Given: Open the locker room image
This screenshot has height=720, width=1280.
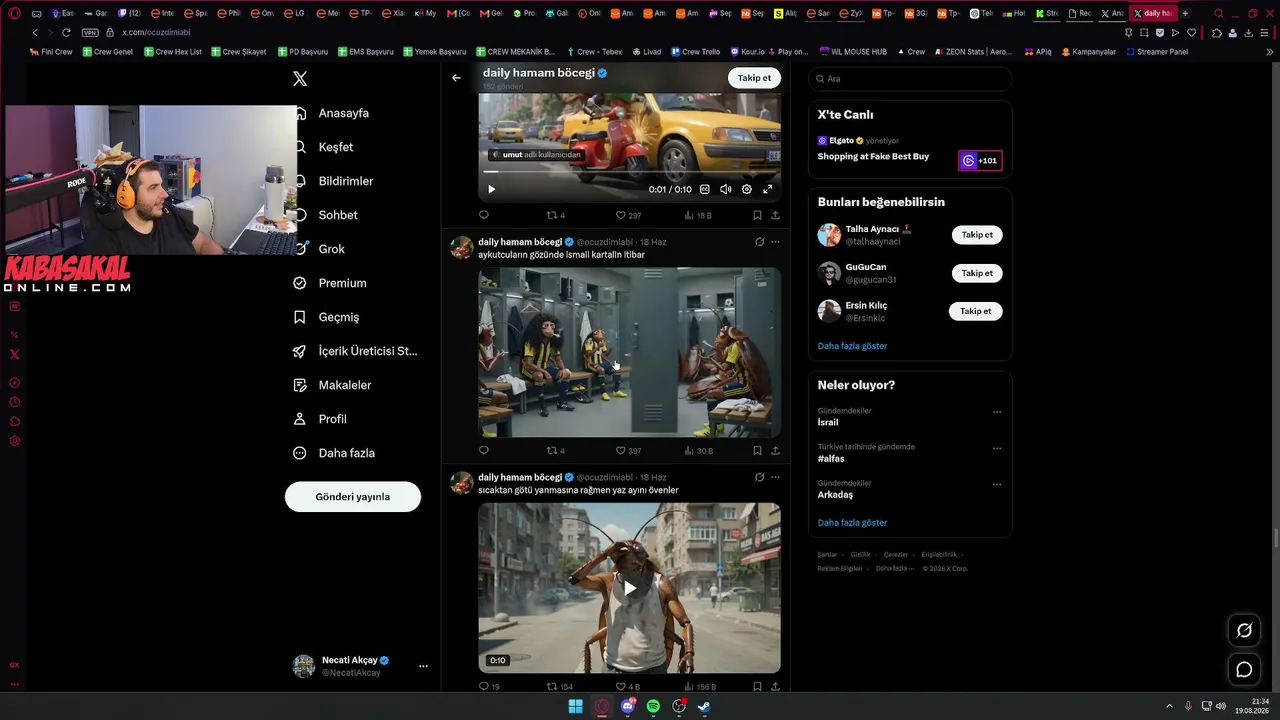Looking at the screenshot, I should point(629,352).
